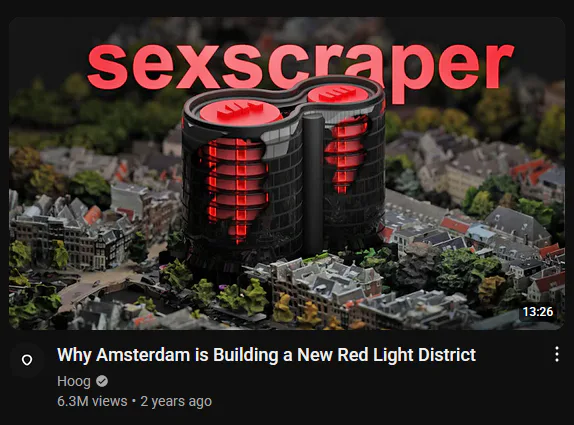Click the red 'sexscraper' text on thumbnail
Viewport: 574px width, 425px height.
click(300, 68)
